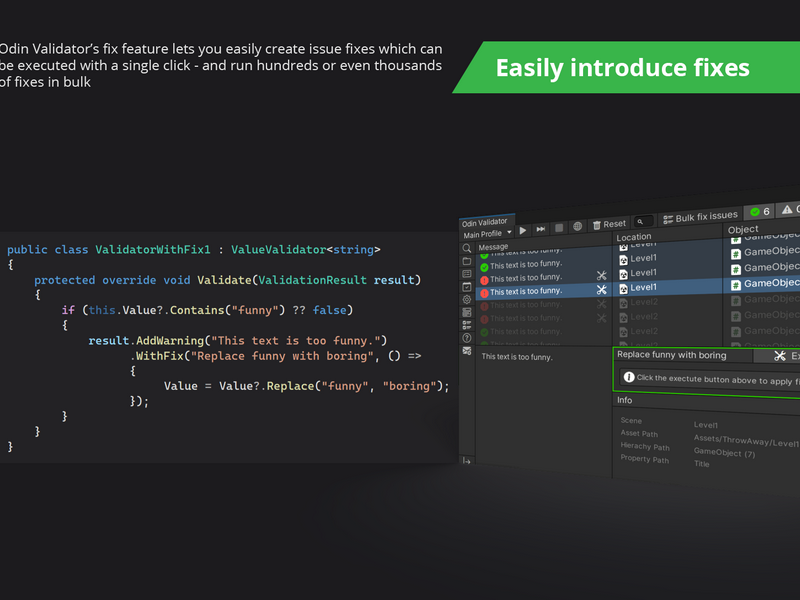800x600 pixels.
Task: Click the Assets/ThrowAway asset path value
Action: pyautogui.click(x=746, y=441)
